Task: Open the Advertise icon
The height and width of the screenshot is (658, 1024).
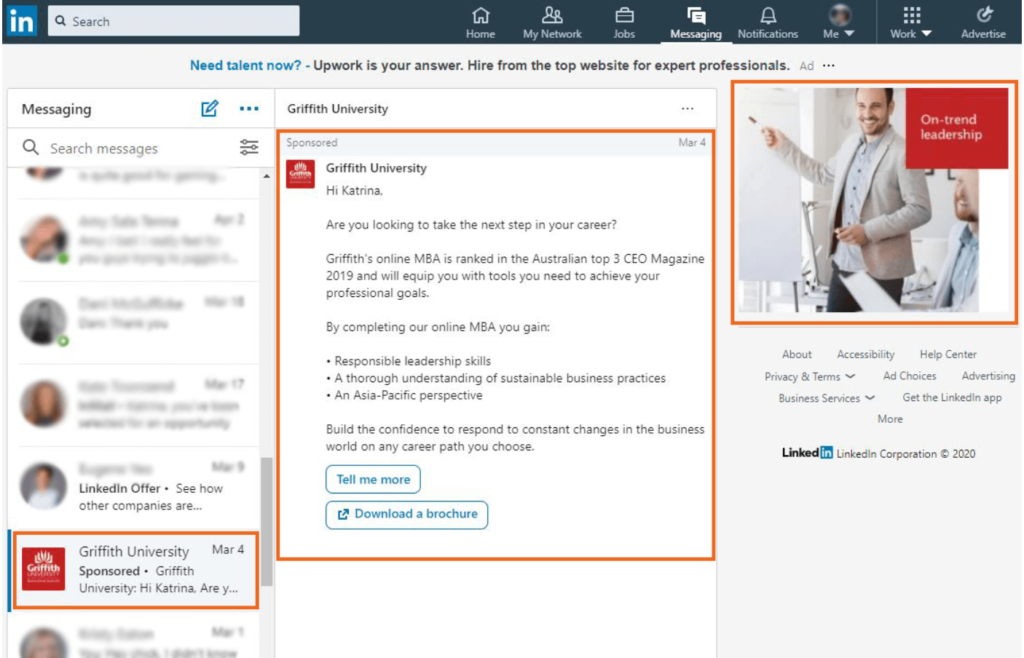Action: 983,22
